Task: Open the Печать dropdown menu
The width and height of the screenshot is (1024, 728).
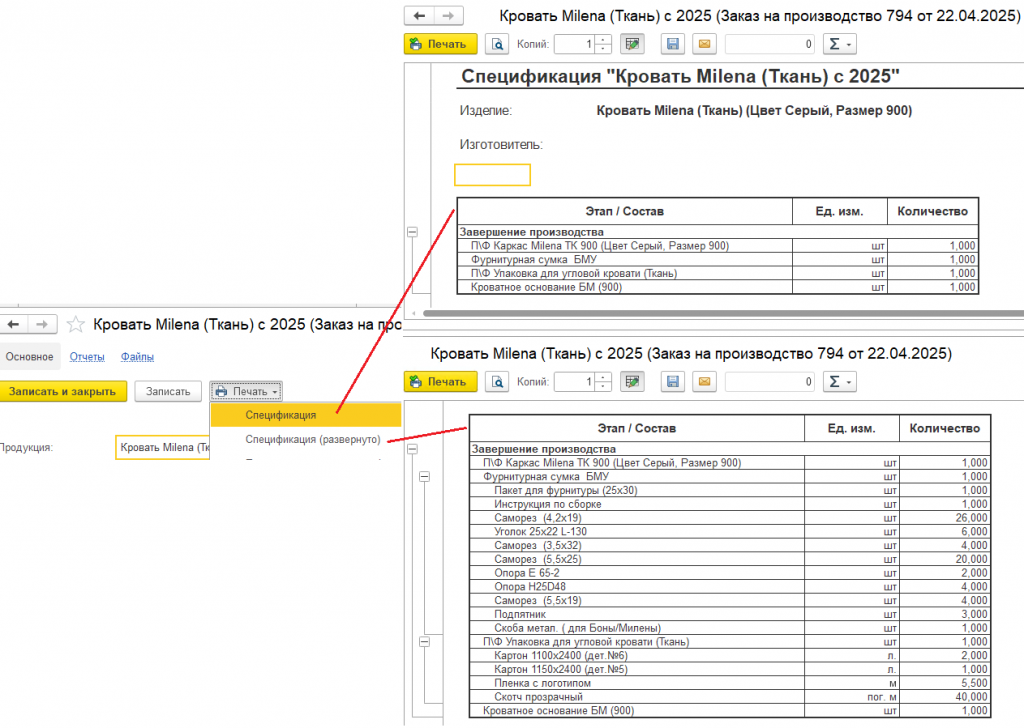Action: click(x=246, y=392)
